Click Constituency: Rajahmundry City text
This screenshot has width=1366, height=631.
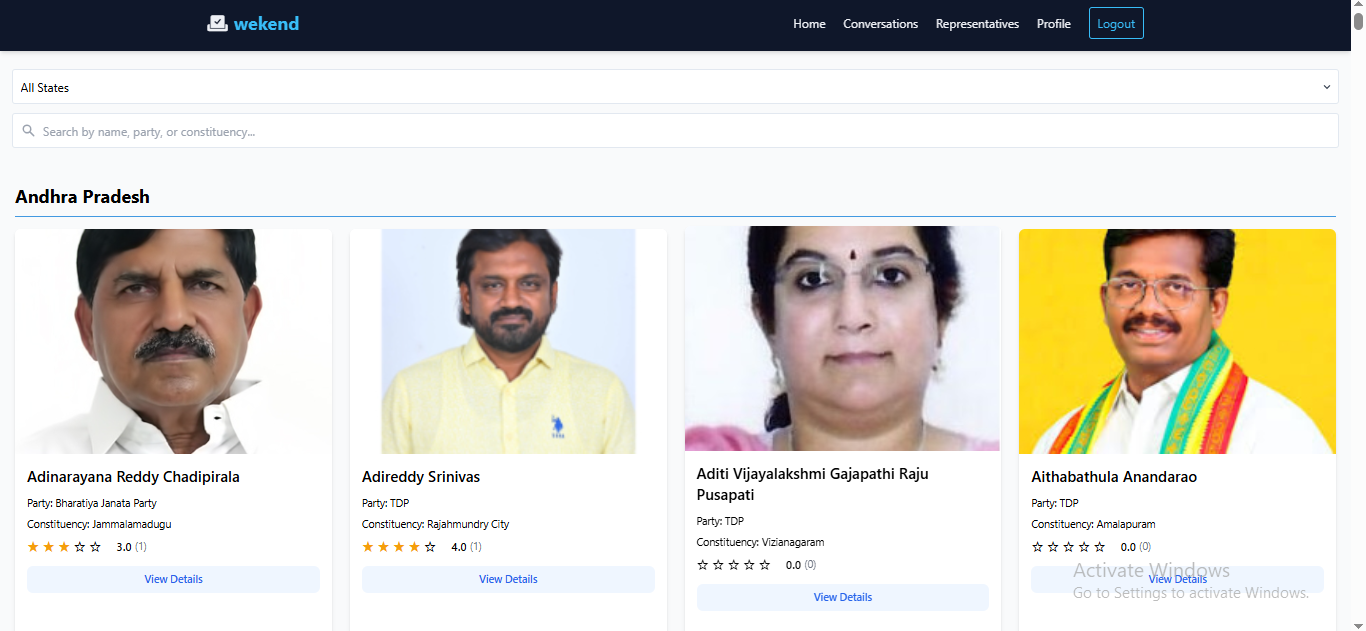436,524
